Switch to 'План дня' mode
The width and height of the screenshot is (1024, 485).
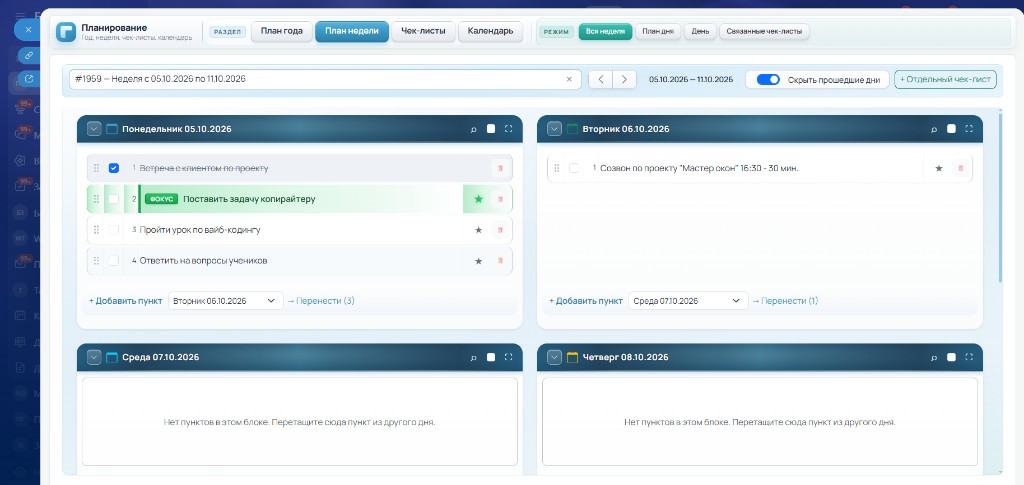tap(658, 31)
